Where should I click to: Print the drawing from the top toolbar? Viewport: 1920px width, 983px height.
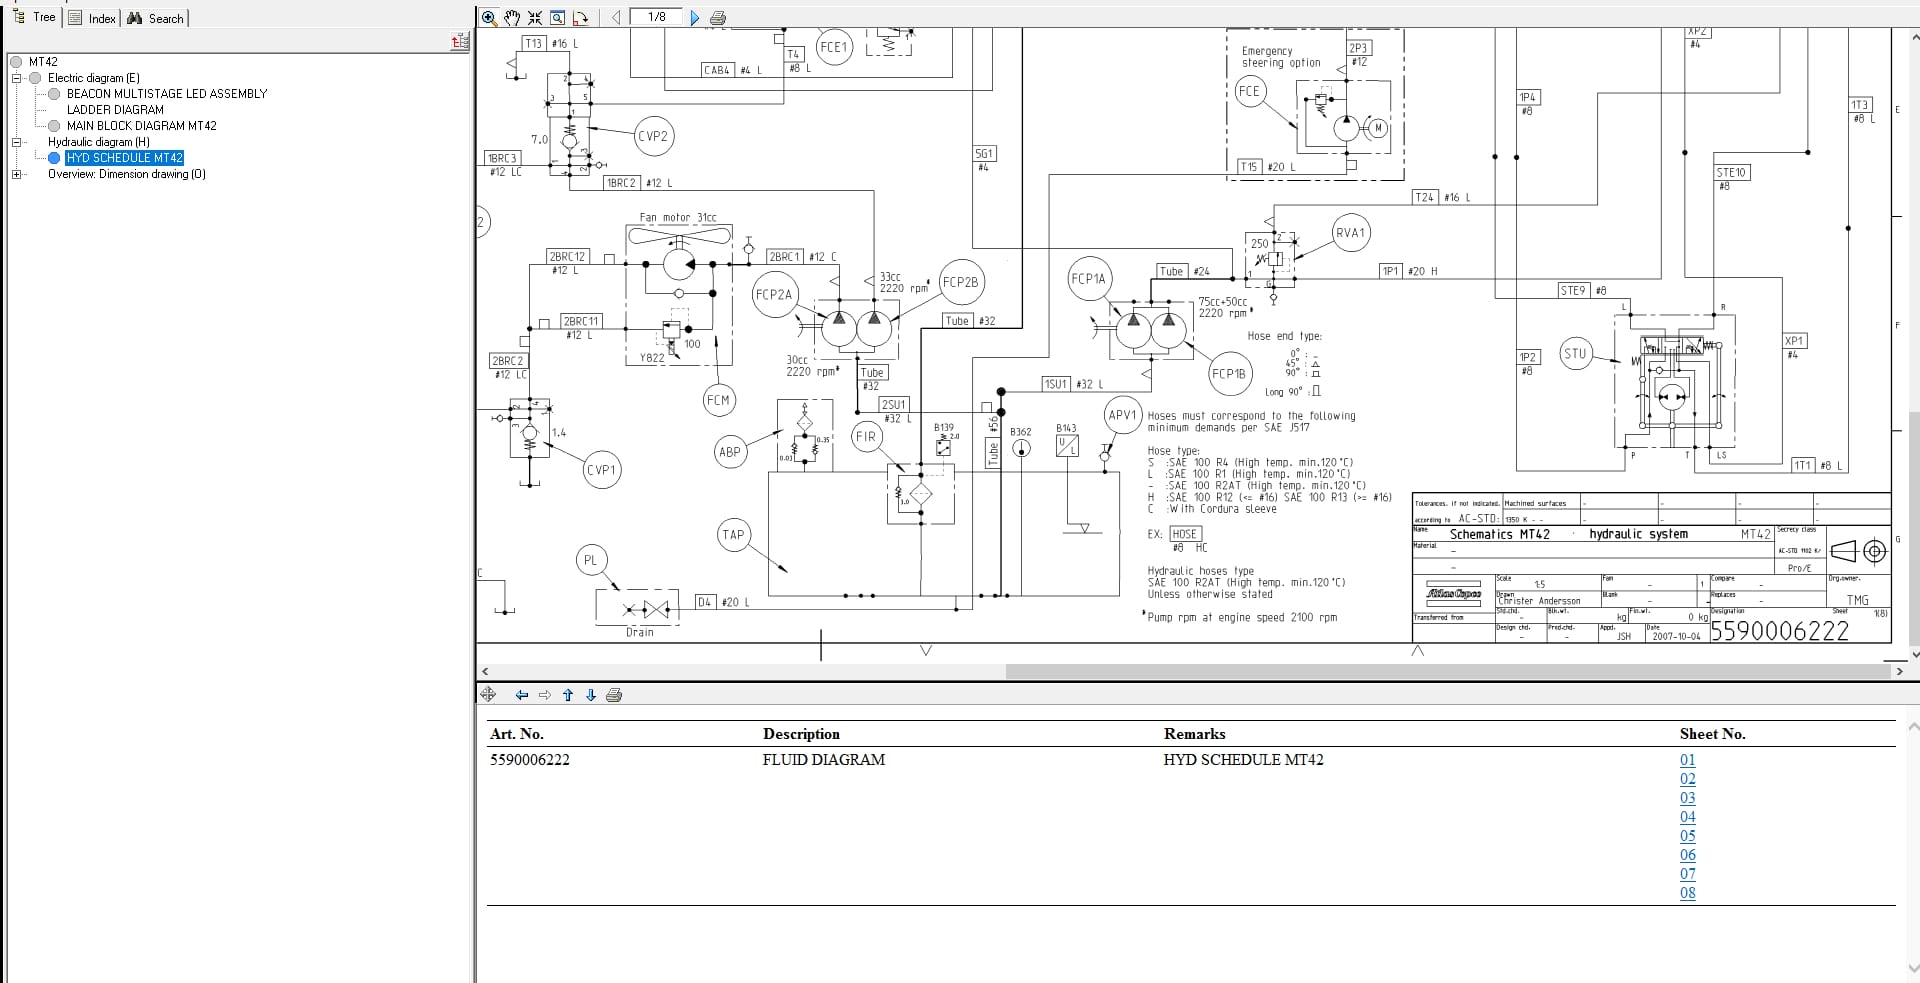pyautogui.click(x=718, y=17)
